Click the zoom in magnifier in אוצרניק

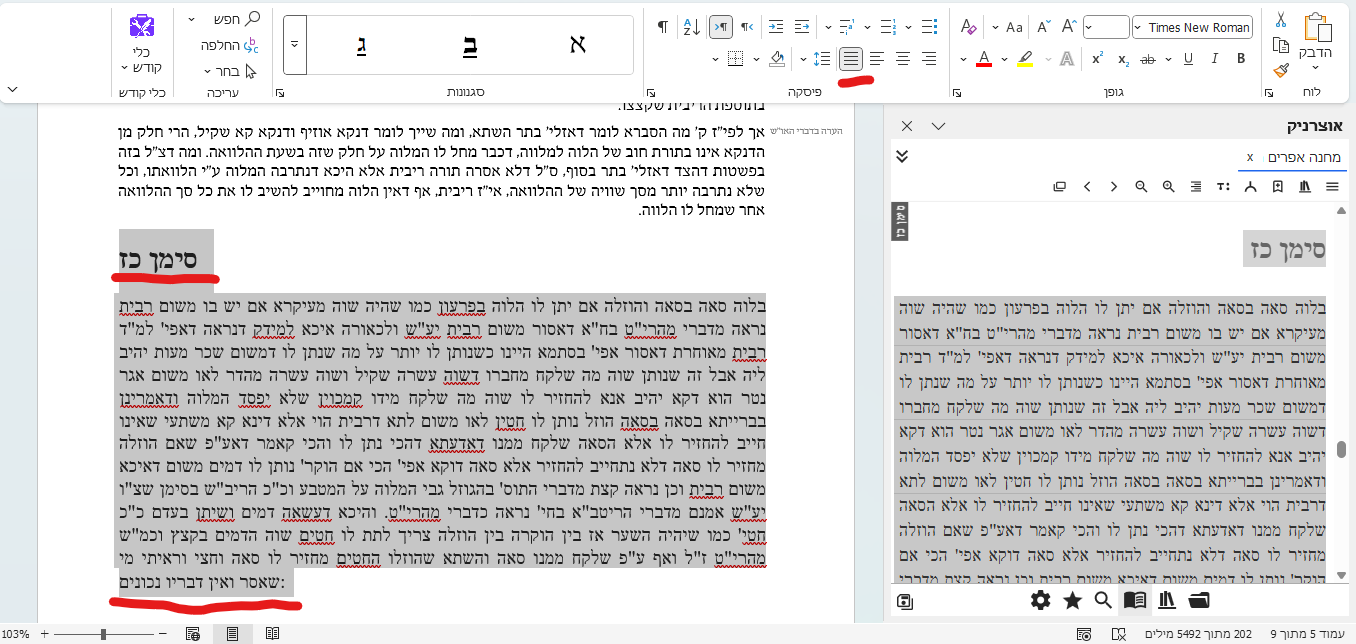1169,187
